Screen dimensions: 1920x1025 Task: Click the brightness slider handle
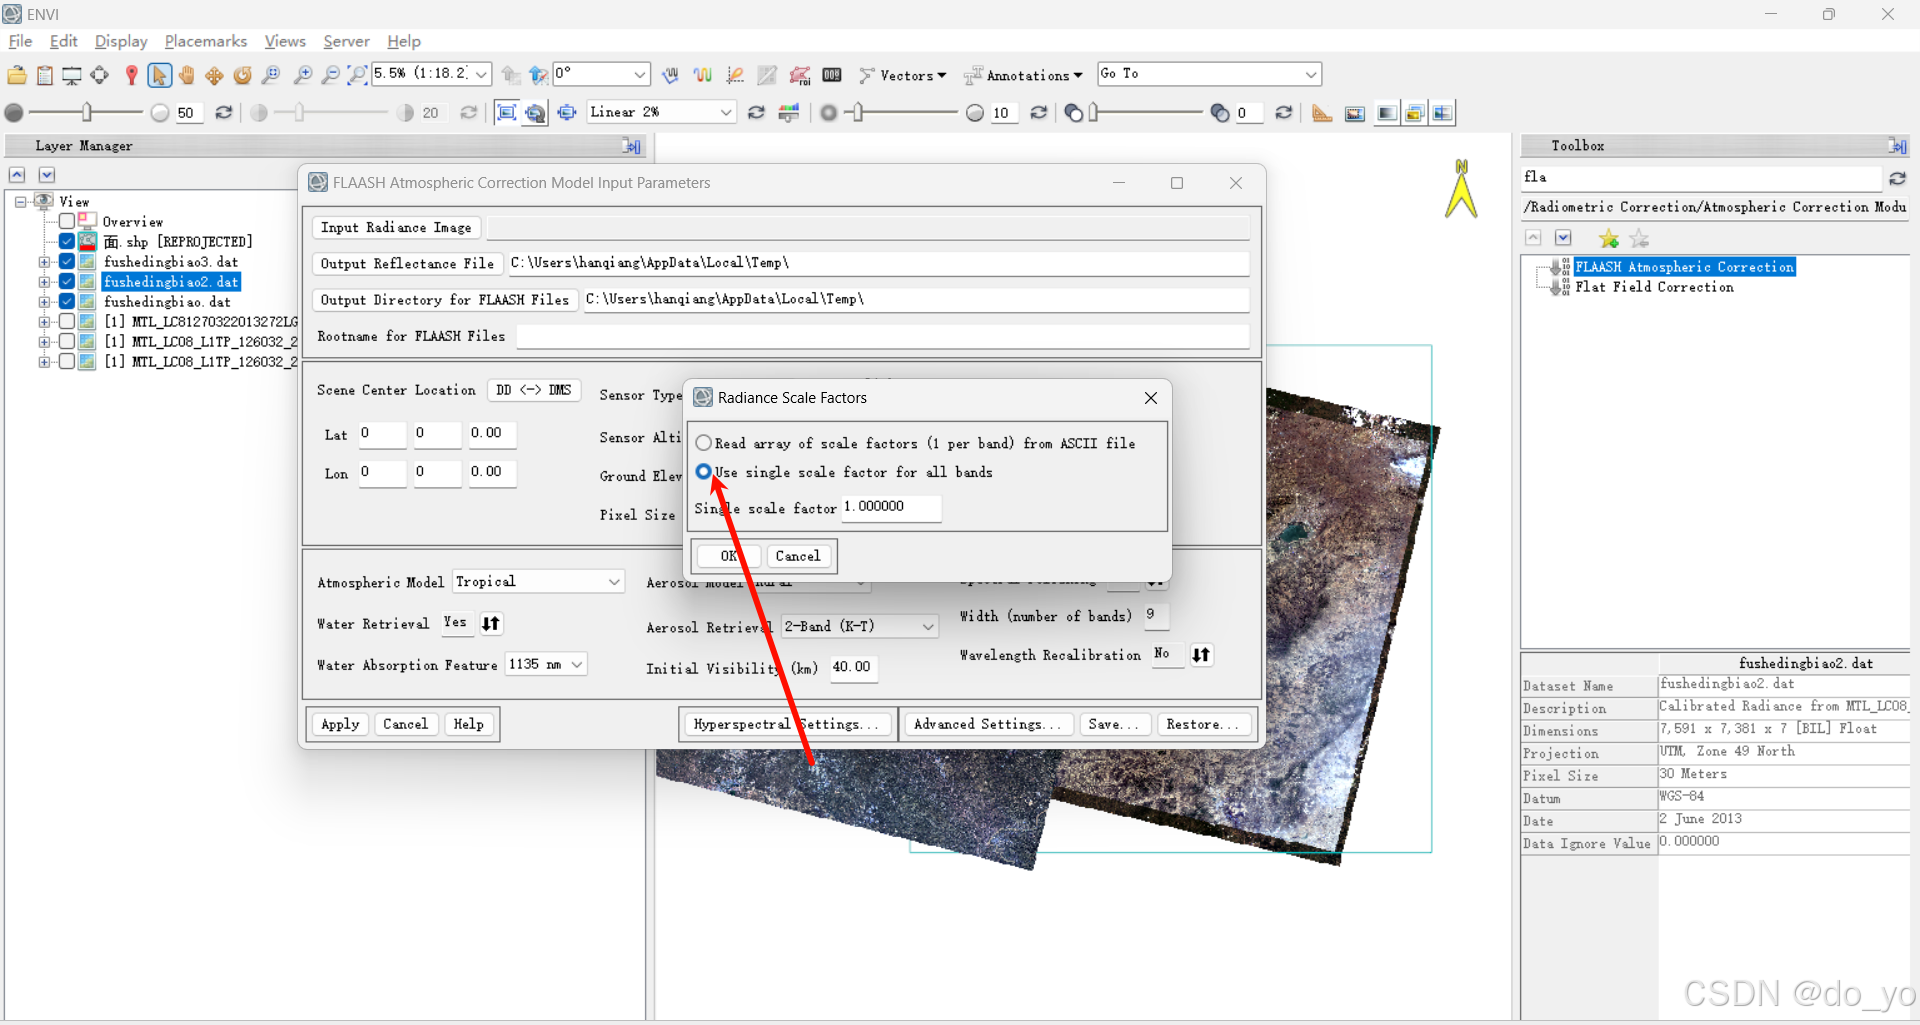(87, 112)
